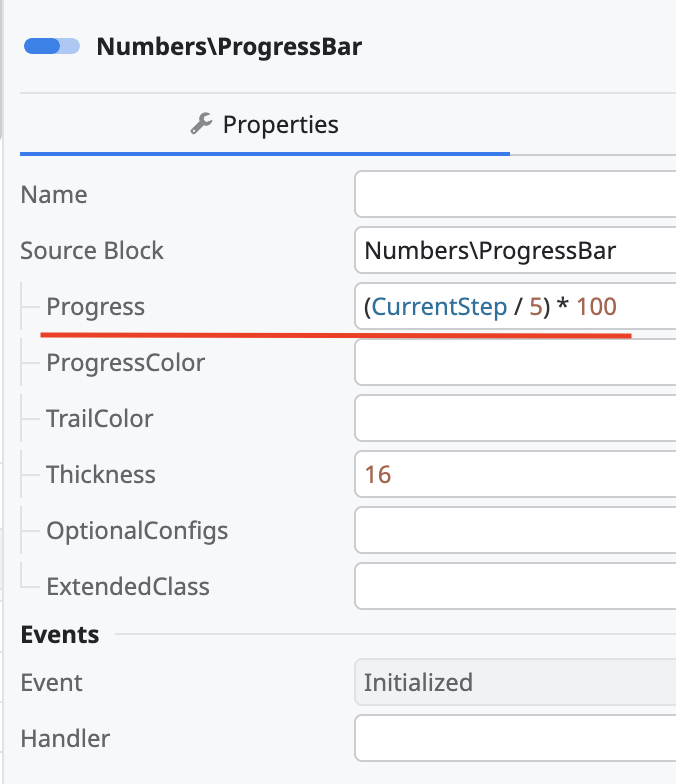The height and width of the screenshot is (784, 676).
Task: Click the Numbers\ProgressBar header title
Action: [228, 46]
